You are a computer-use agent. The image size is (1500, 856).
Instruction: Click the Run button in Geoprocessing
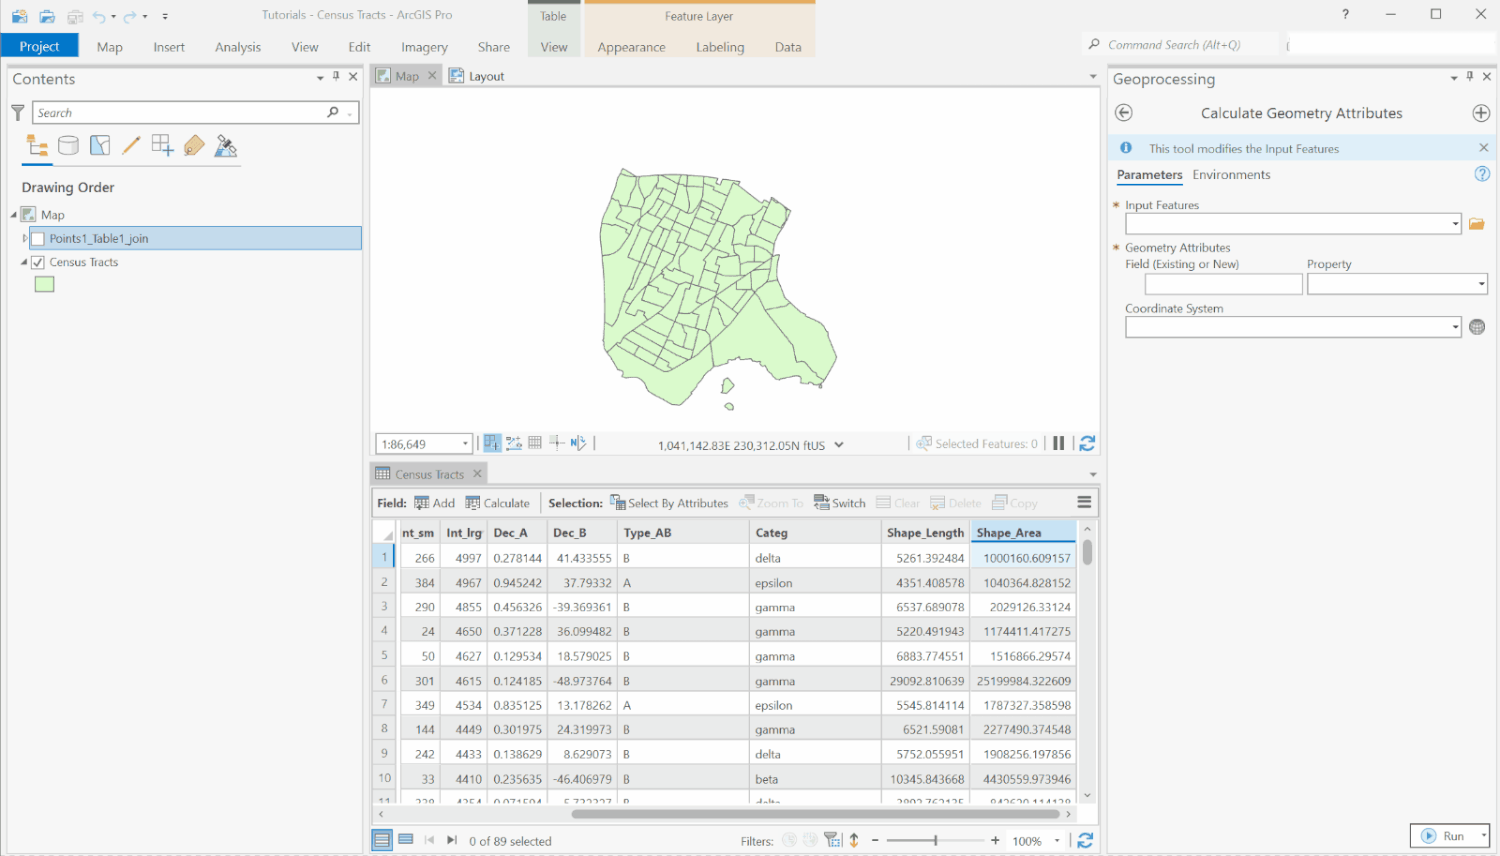pyautogui.click(x=1450, y=835)
